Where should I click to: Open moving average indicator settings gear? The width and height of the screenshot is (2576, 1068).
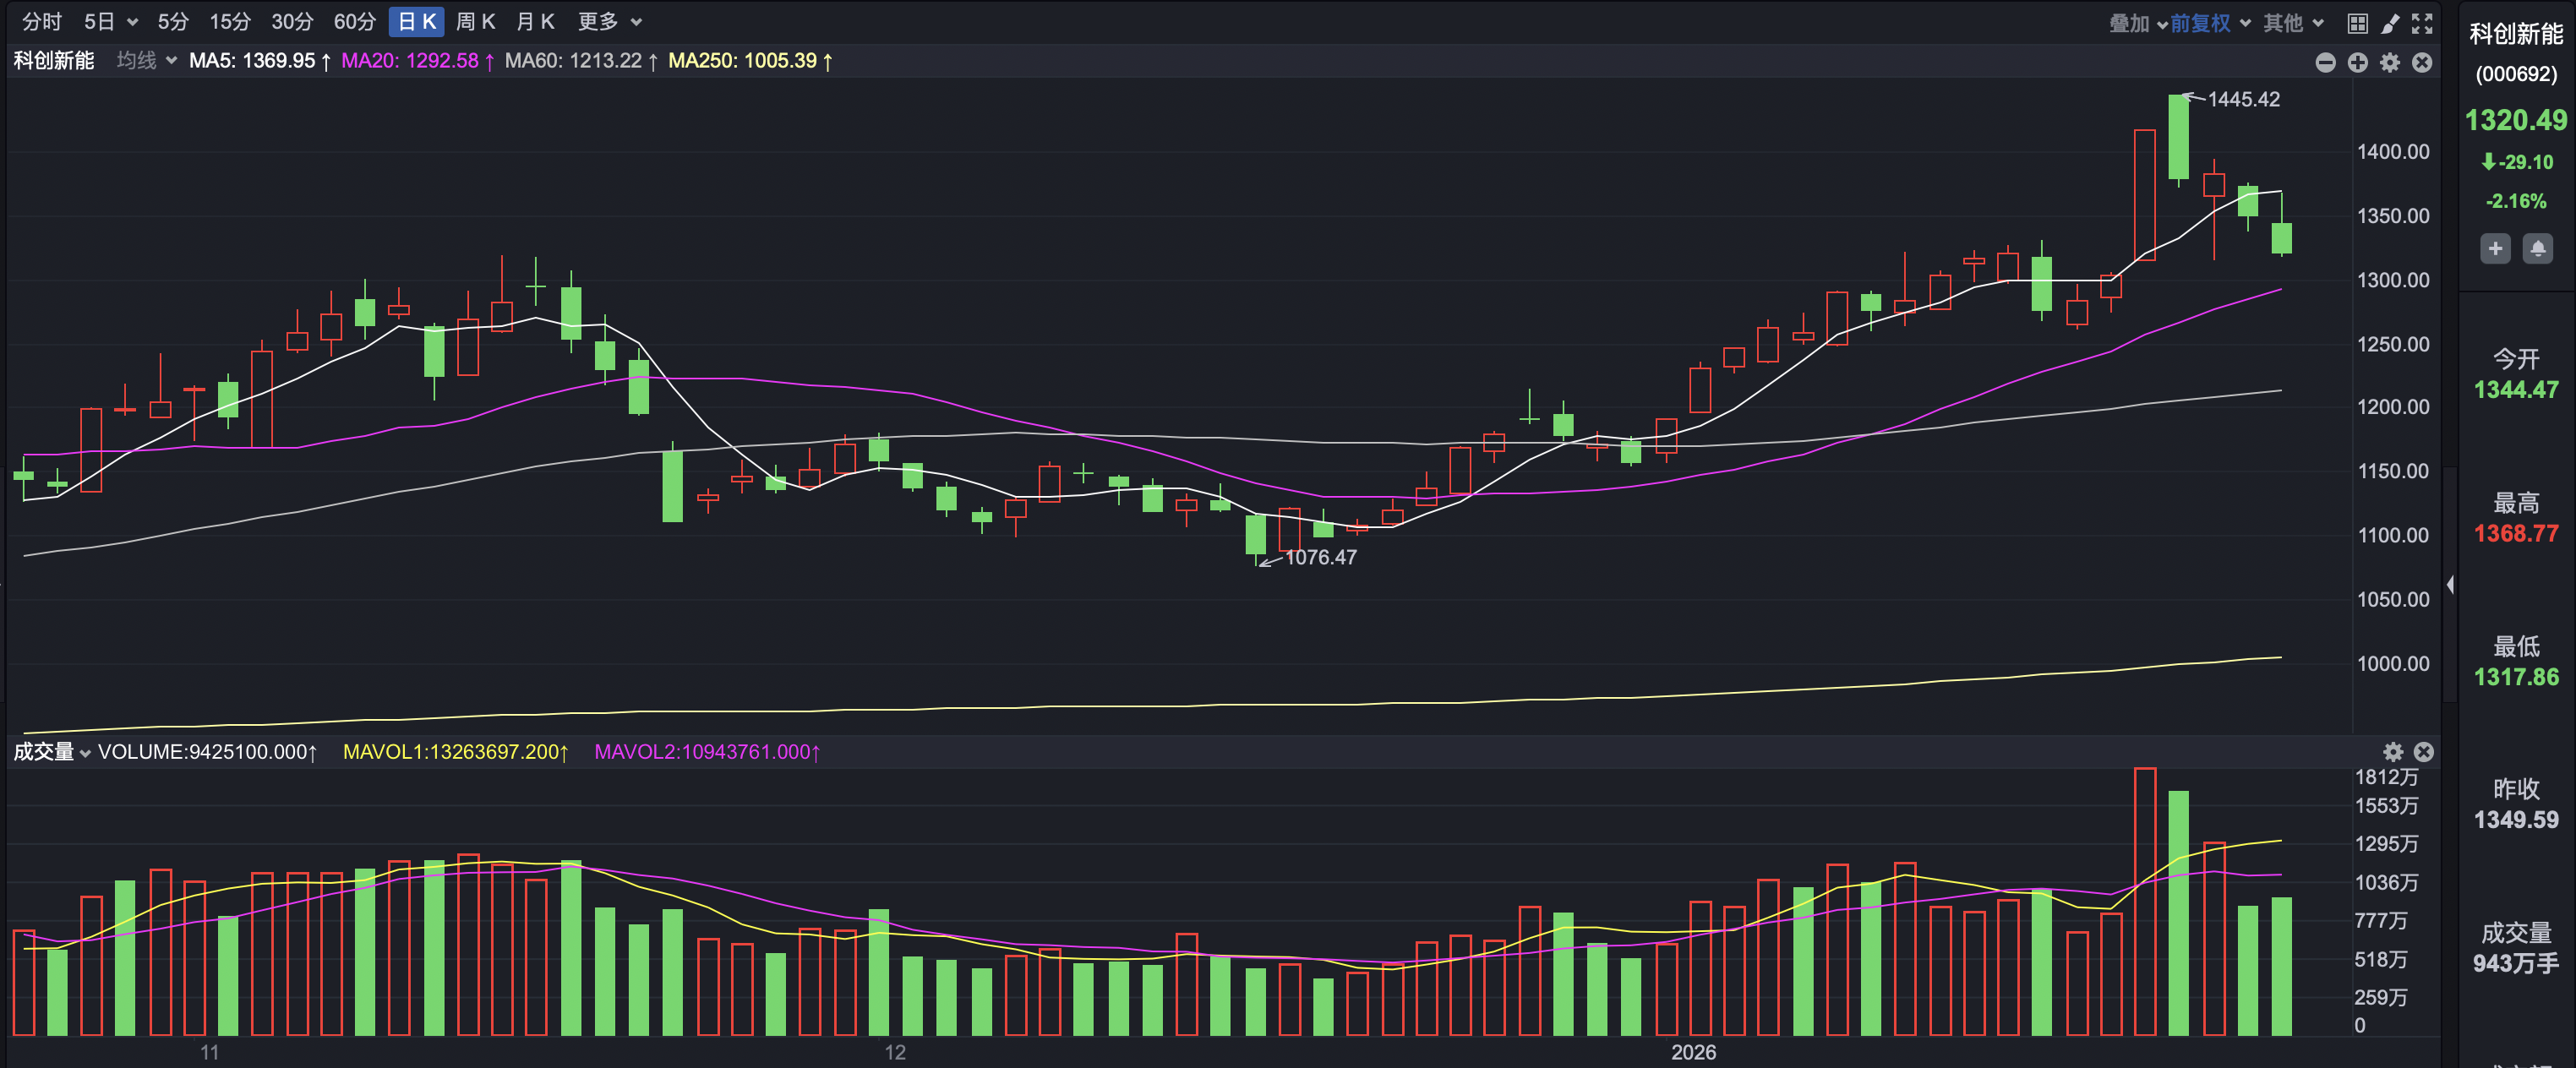pyautogui.click(x=2389, y=62)
